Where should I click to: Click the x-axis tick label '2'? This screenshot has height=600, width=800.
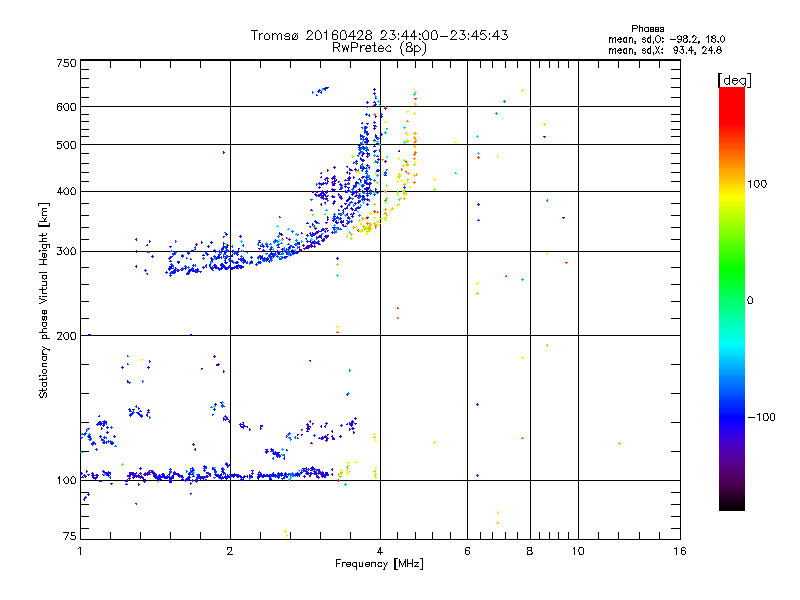point(230,551)
